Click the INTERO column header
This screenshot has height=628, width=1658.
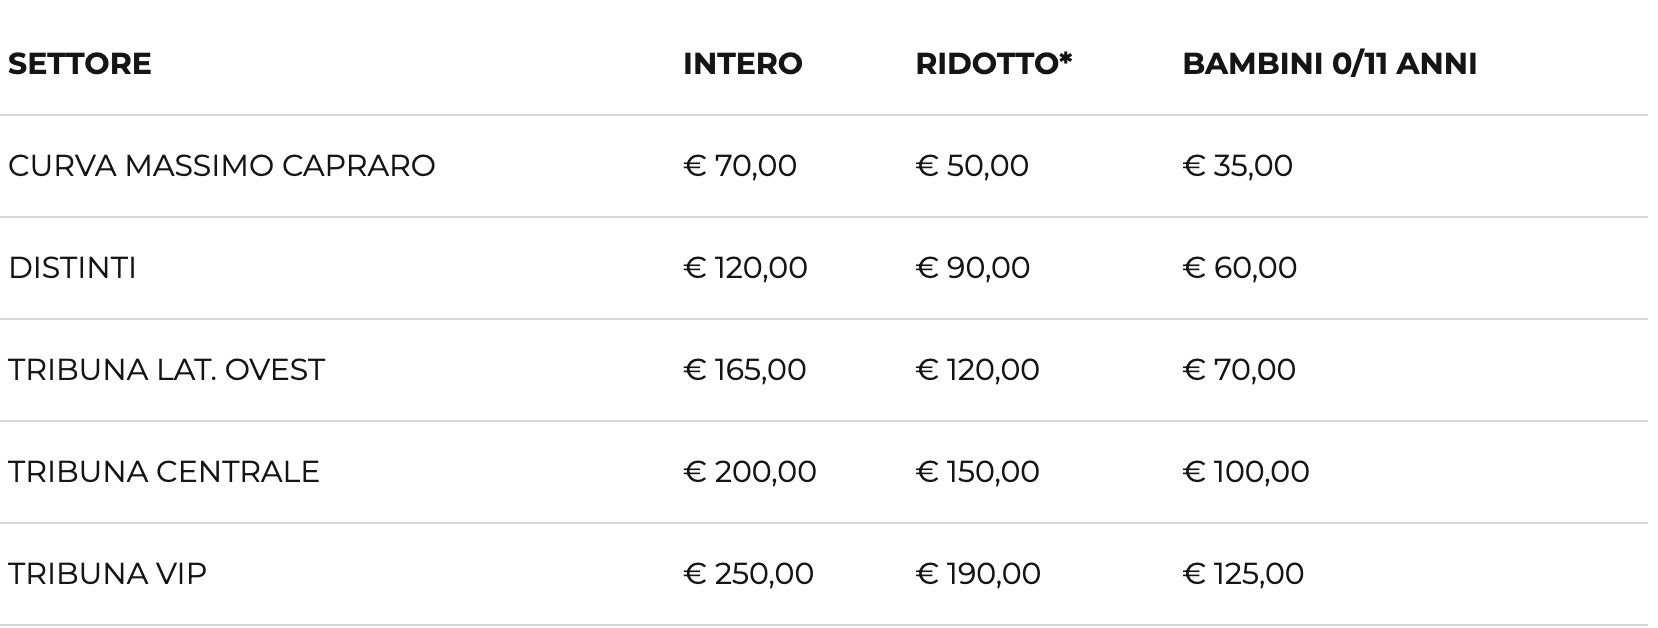742,64
